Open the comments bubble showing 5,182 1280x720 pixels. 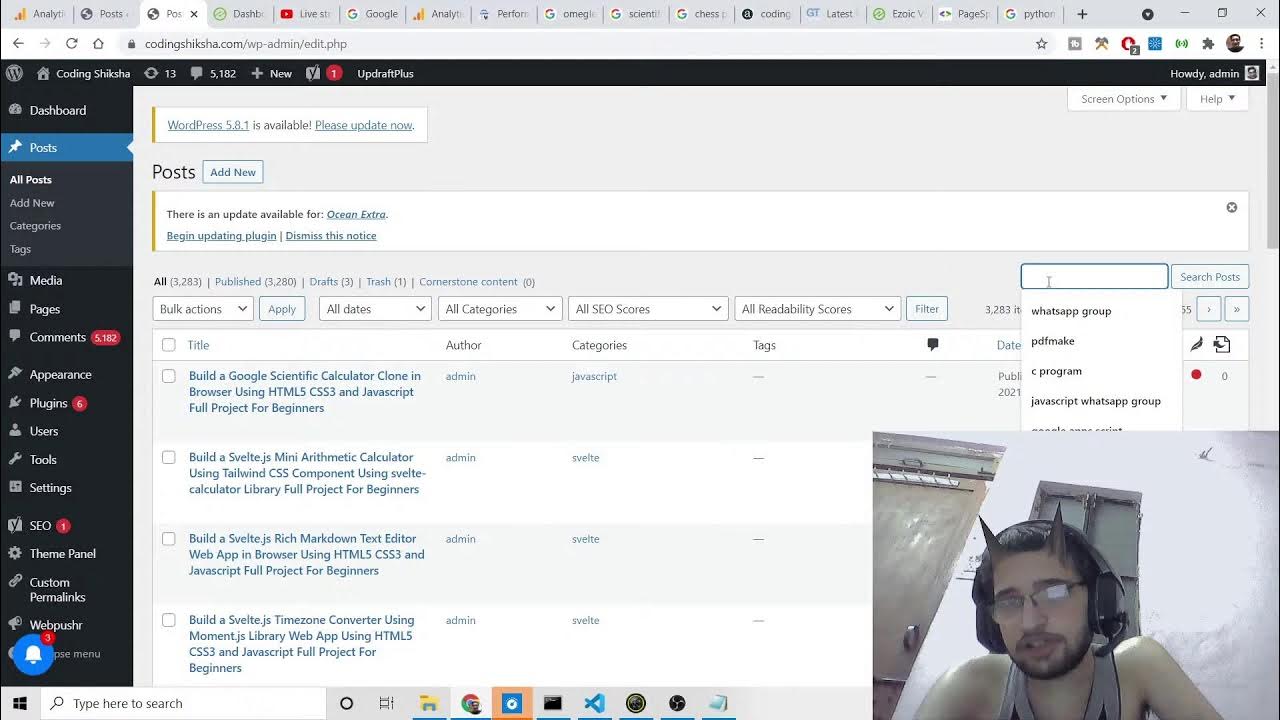tap(213, 73)
